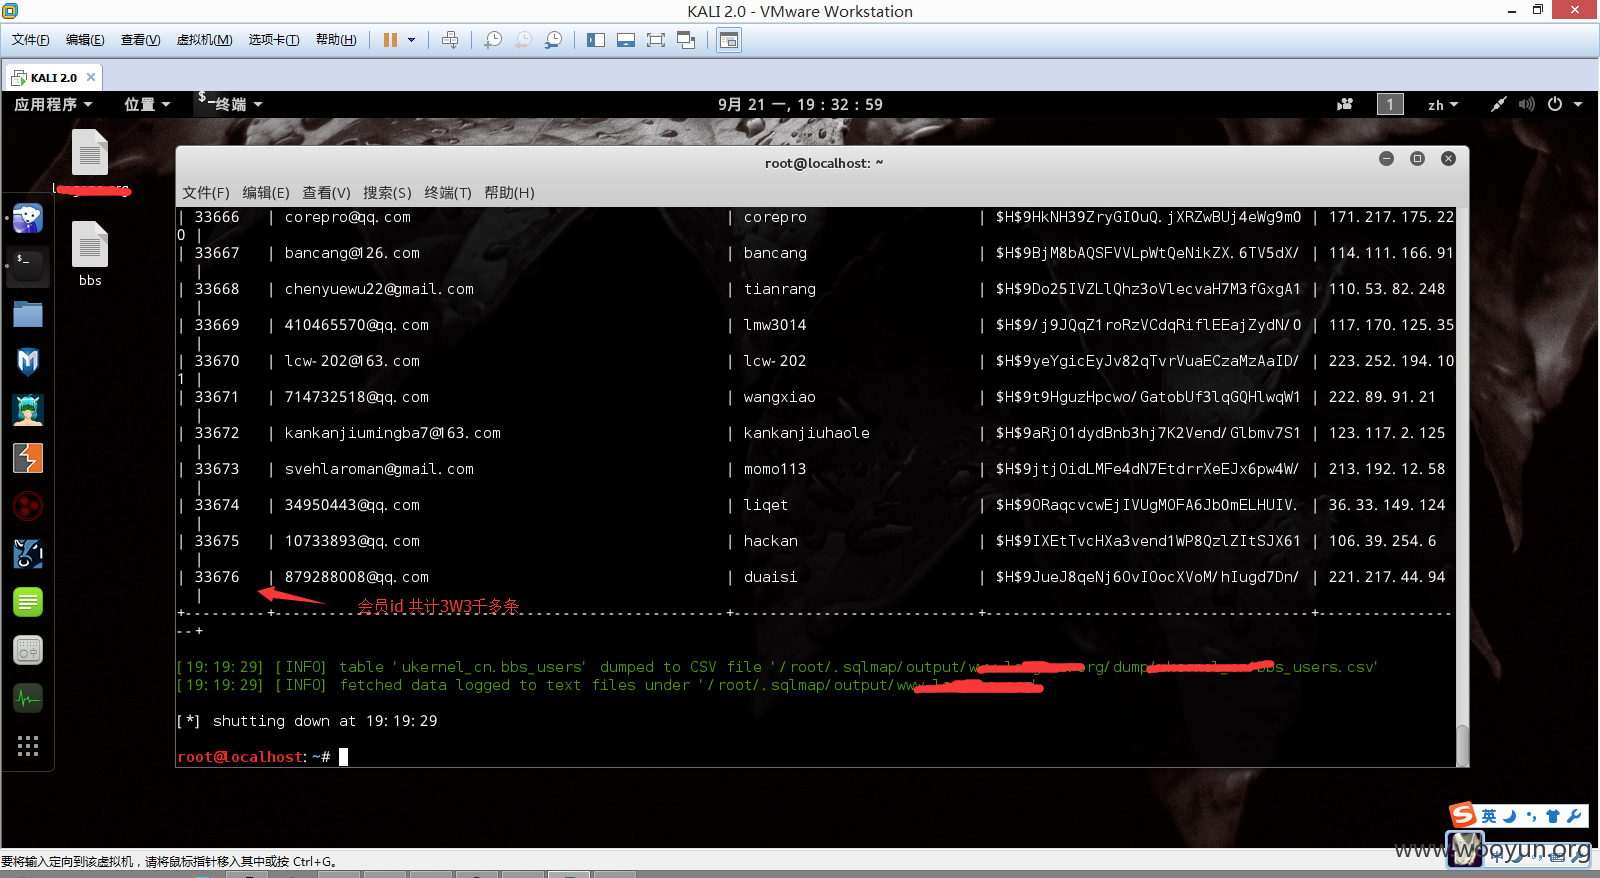Open the VMware 文件(F) menu

31,40
